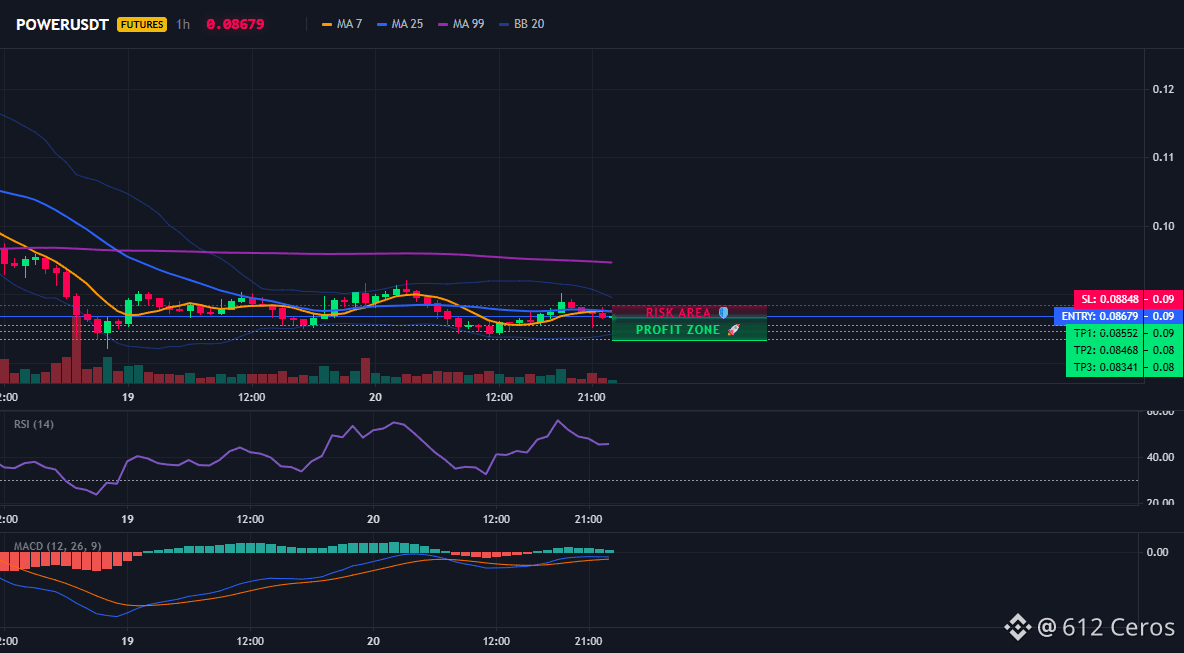Click the PROFIT ZONE rocket box
The width and height of the screenshot is (1184, 653).
[689, 330]
